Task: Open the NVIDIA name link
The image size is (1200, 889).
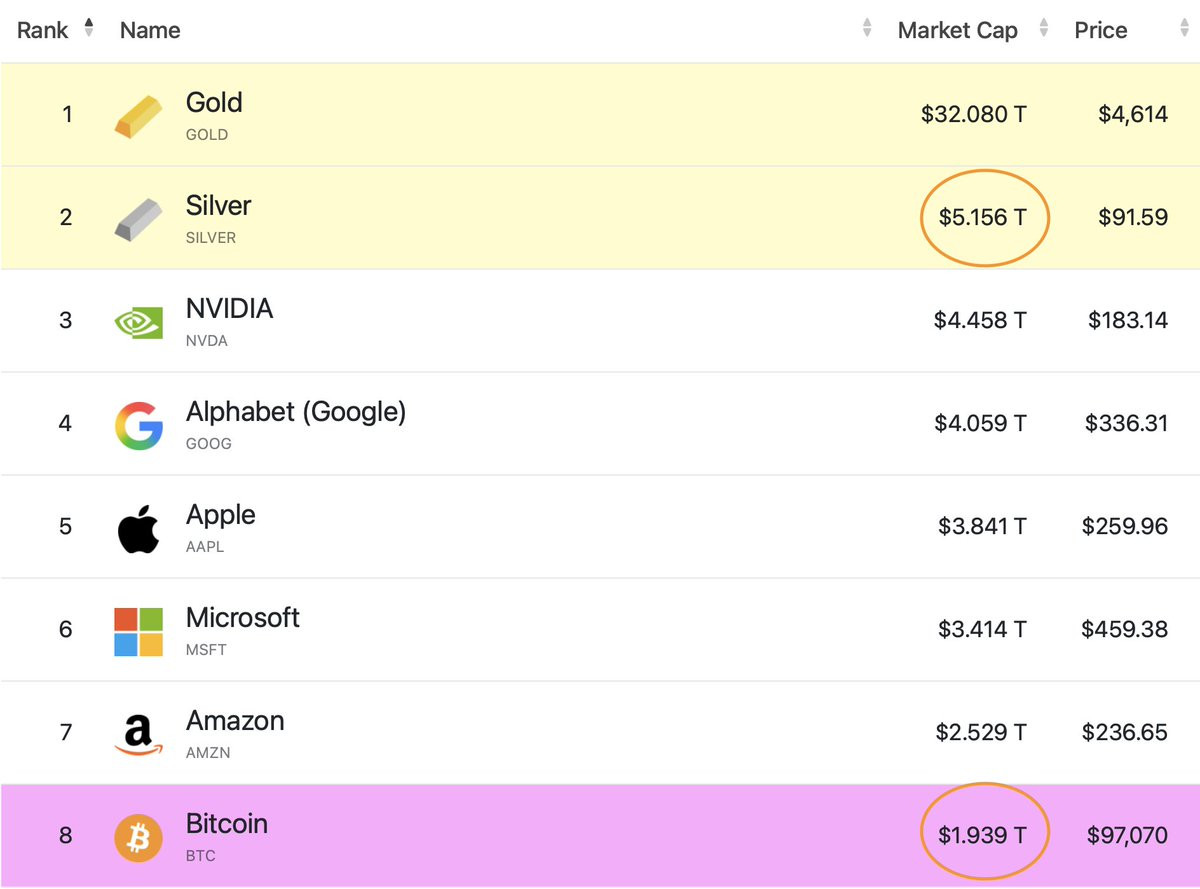Action: coord(229,308)
